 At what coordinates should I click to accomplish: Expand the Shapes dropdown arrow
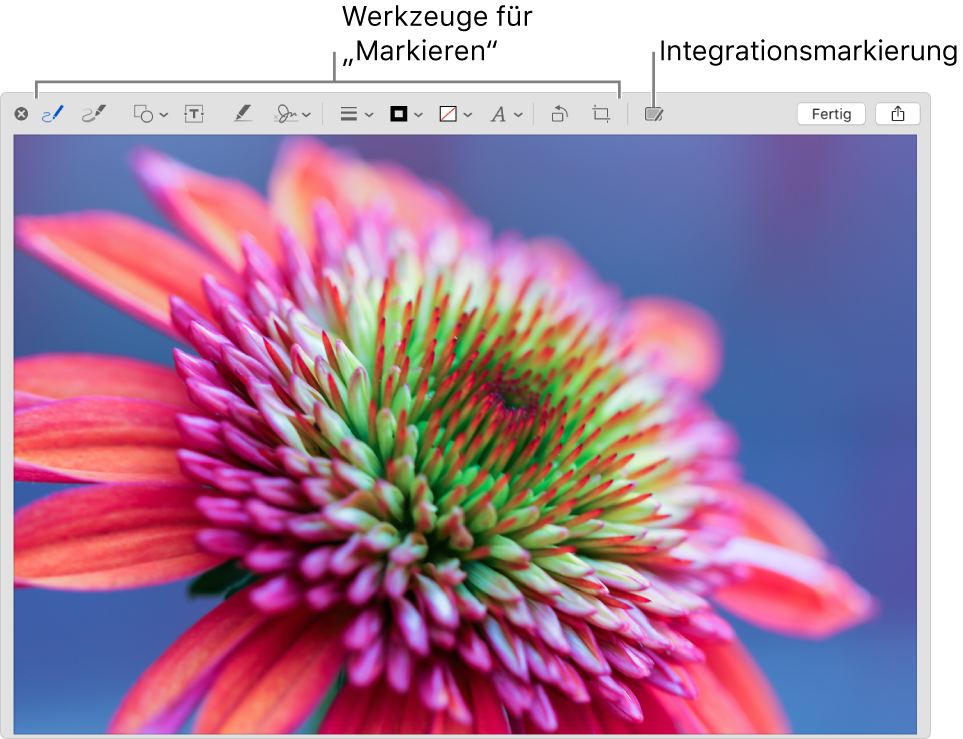pyautogui.click(x=163, y=115)
